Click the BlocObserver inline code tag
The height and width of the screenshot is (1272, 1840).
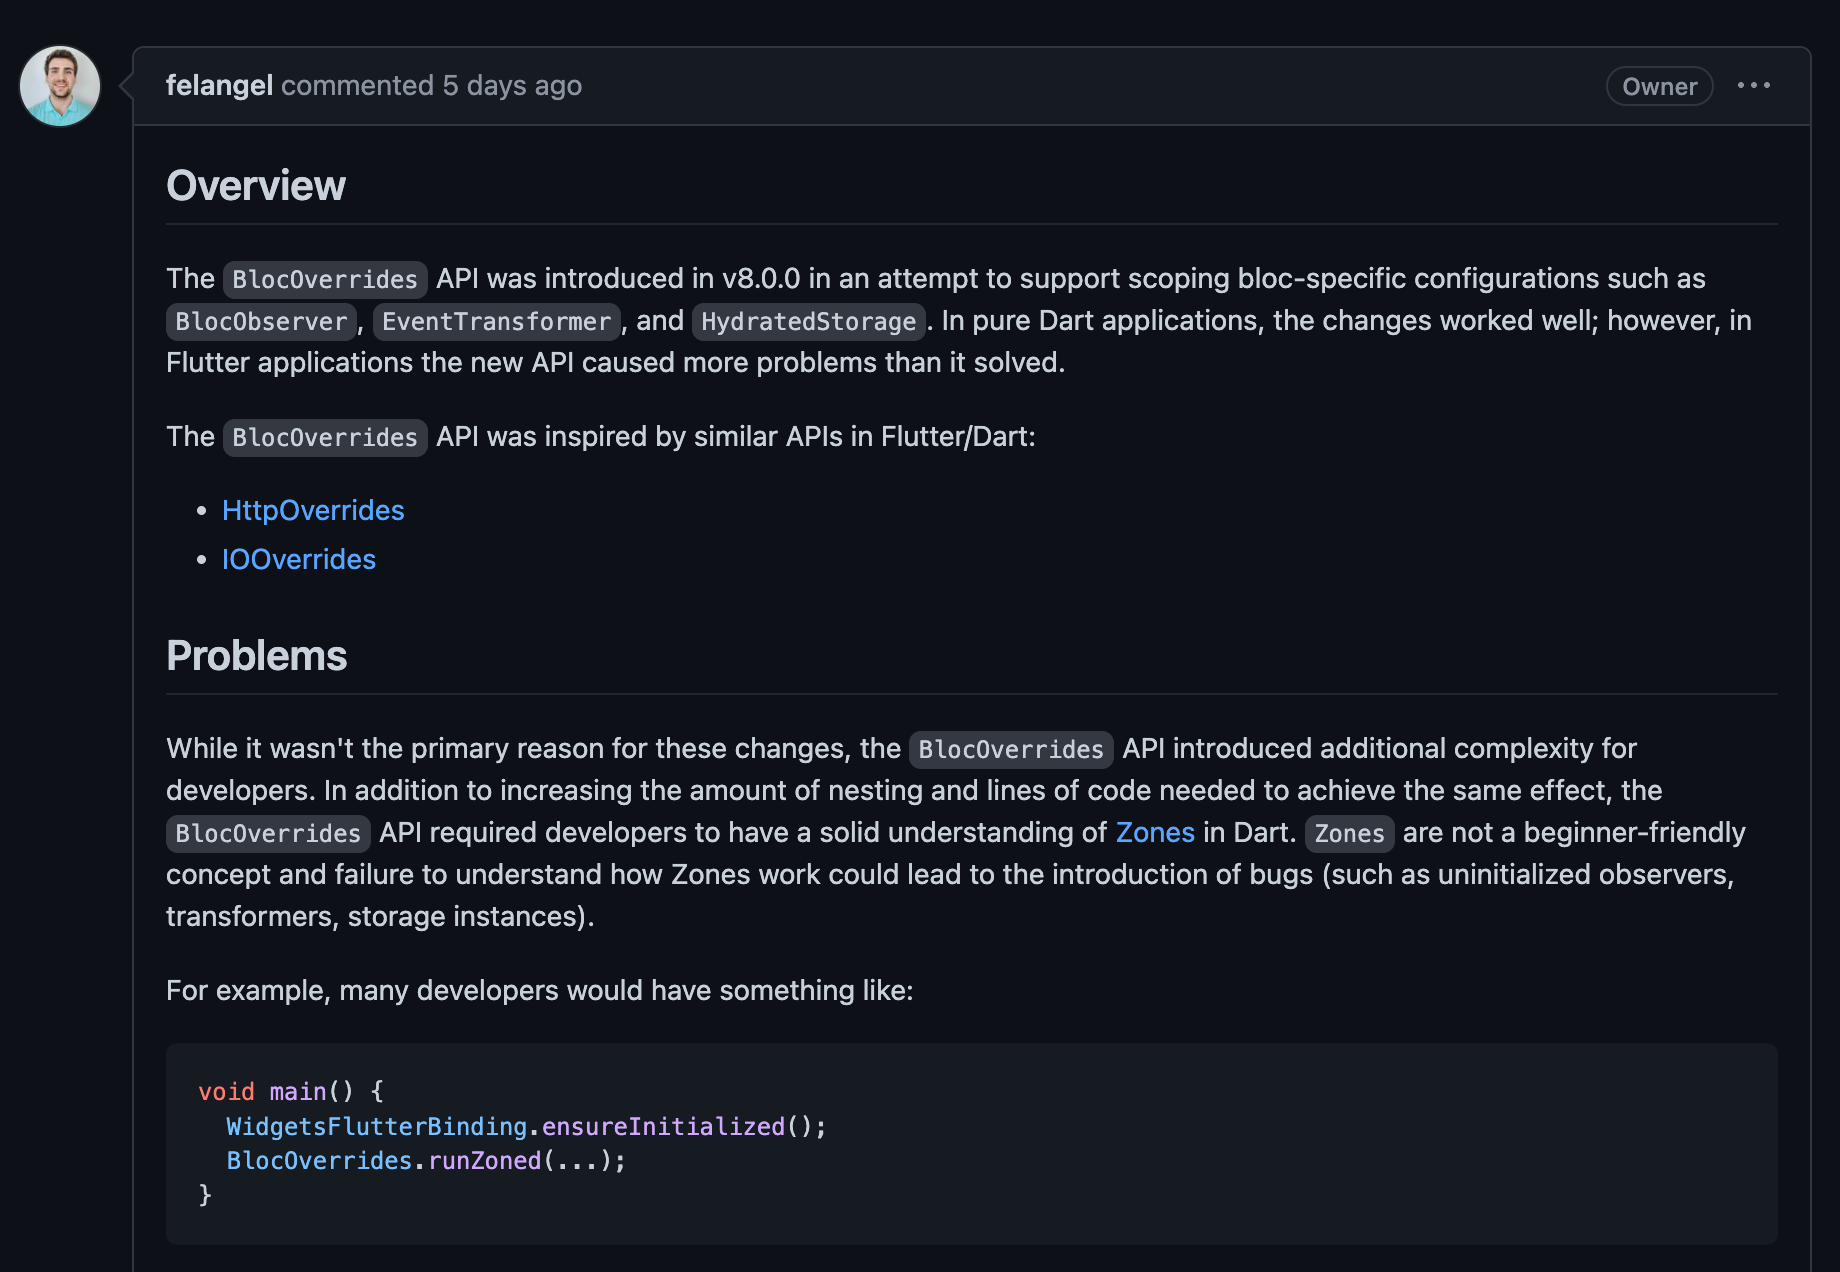click(261, 322)
